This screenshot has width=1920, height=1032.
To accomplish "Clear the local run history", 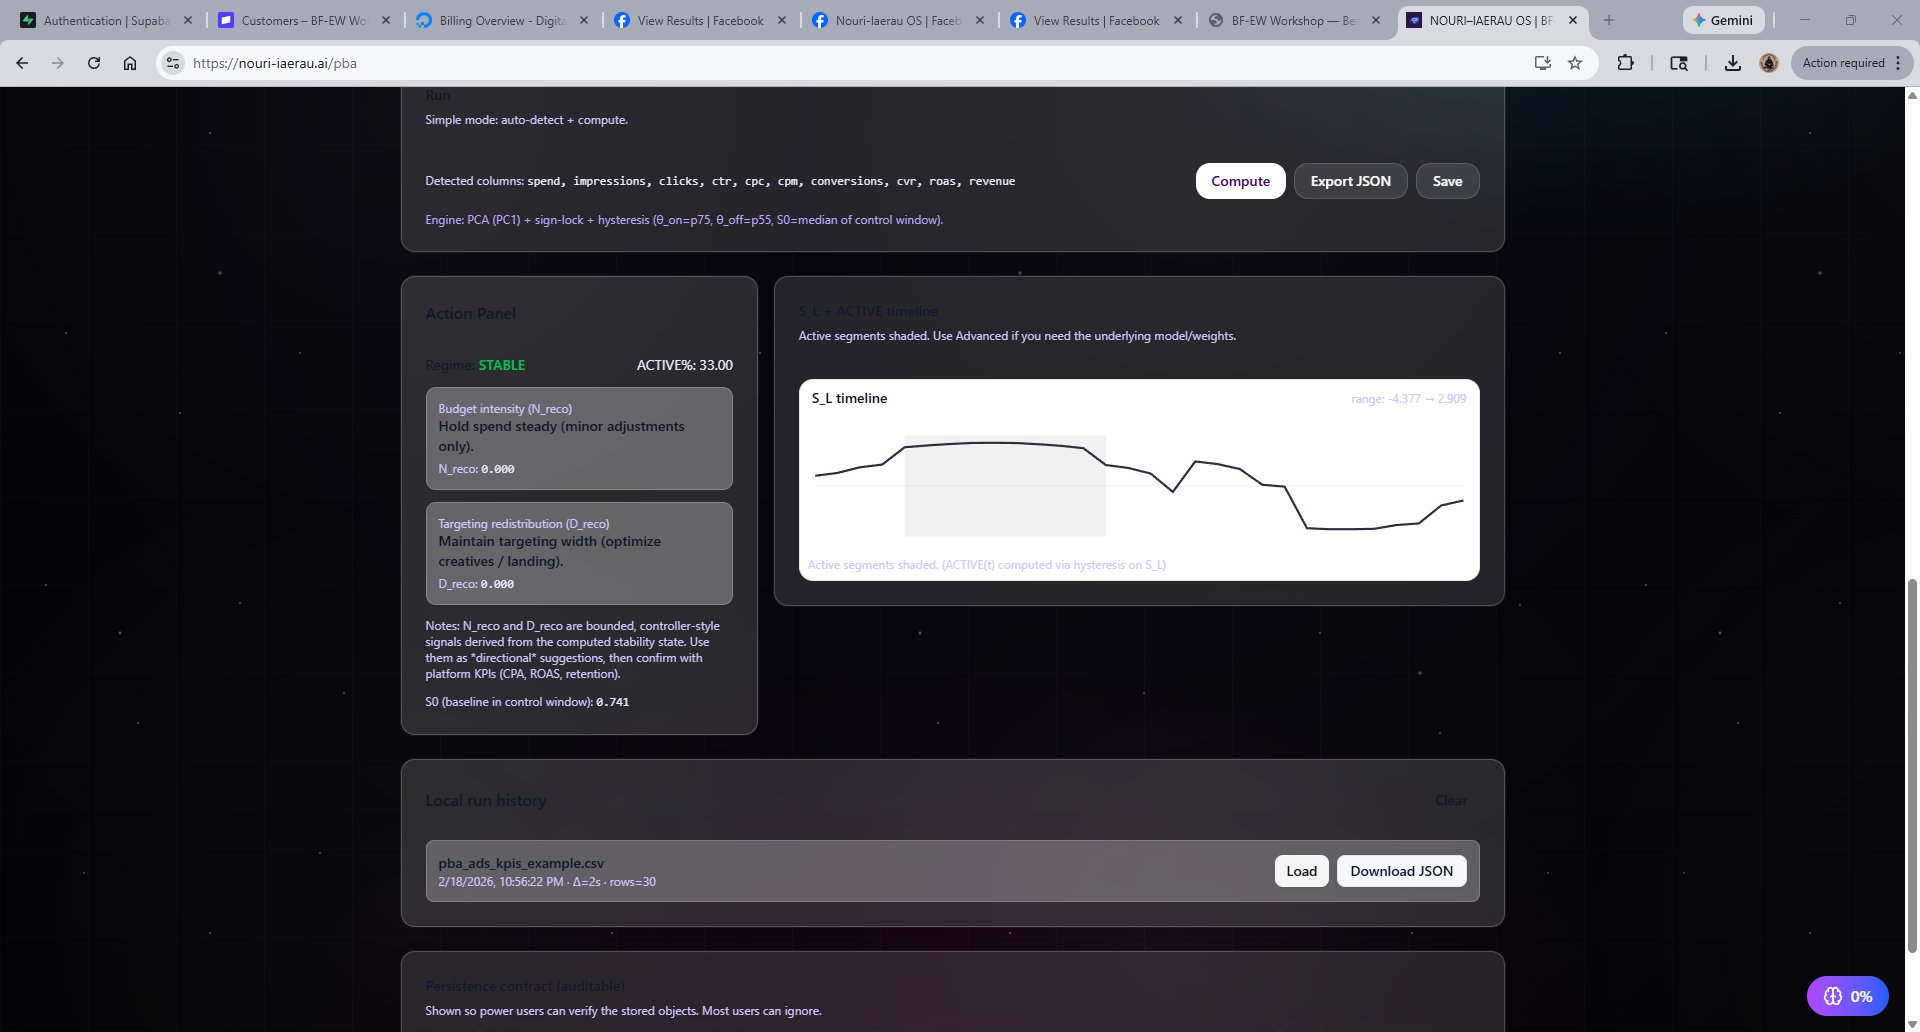I will (1450, 800).
